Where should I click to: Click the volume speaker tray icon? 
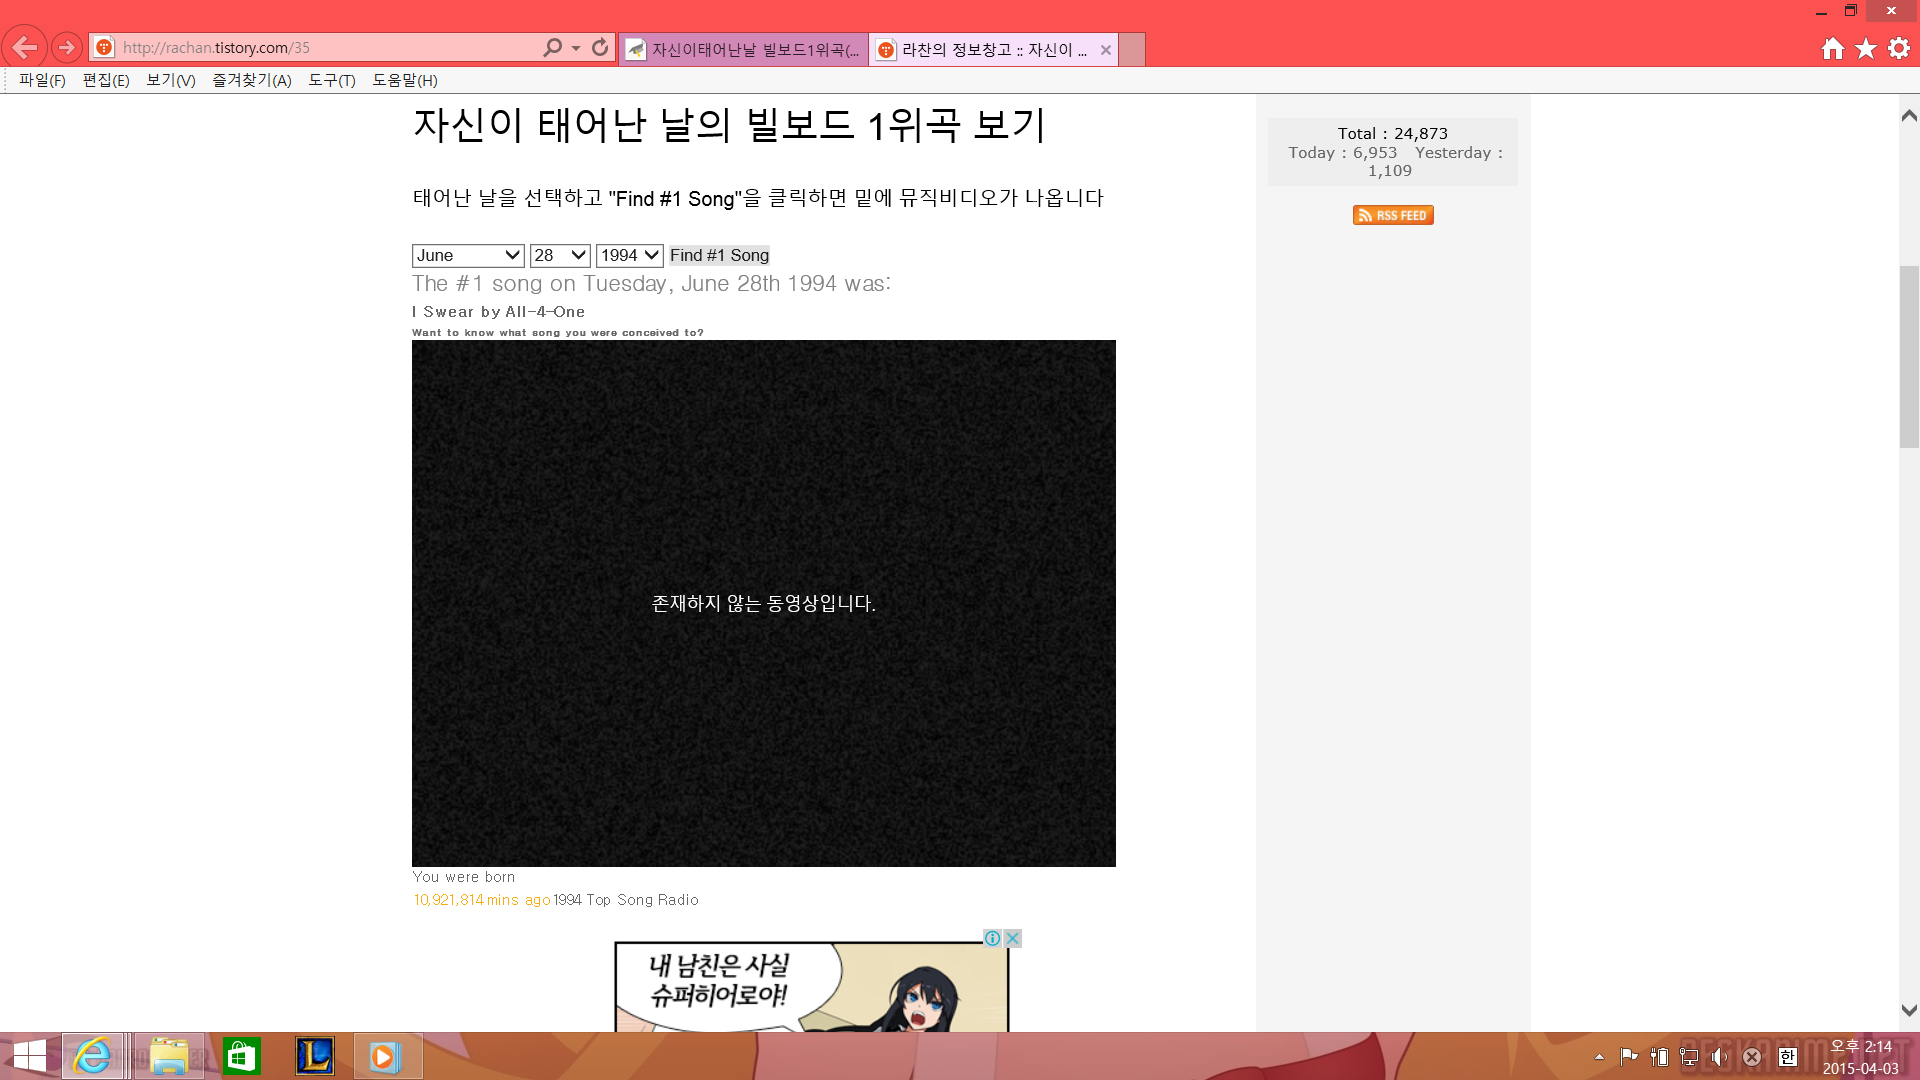click(1720, 1056)
